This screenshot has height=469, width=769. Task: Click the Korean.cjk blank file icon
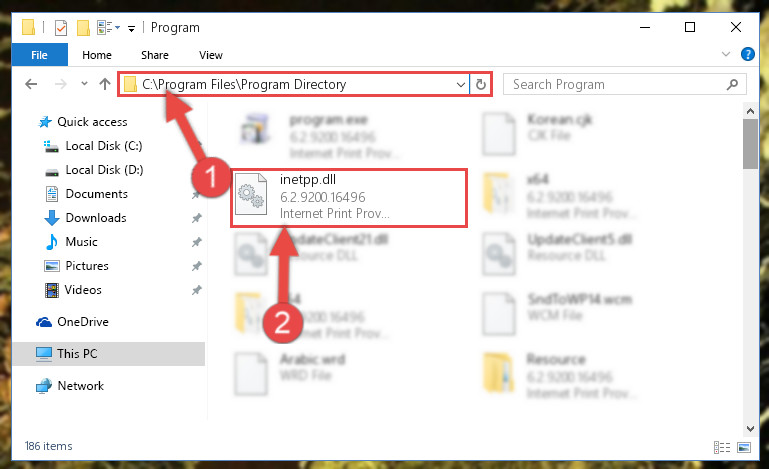498,134
